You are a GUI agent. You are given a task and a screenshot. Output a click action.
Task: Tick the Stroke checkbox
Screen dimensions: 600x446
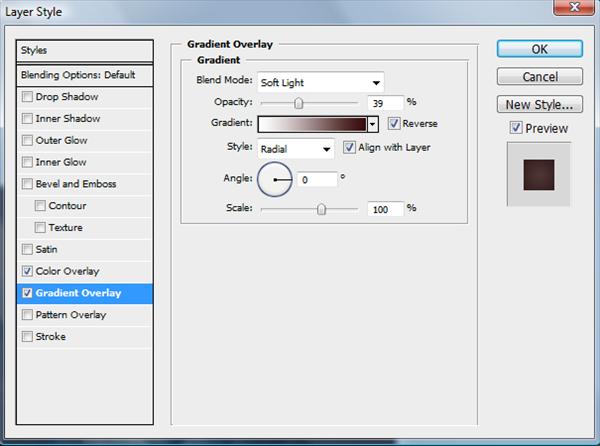tap(27, 337)
